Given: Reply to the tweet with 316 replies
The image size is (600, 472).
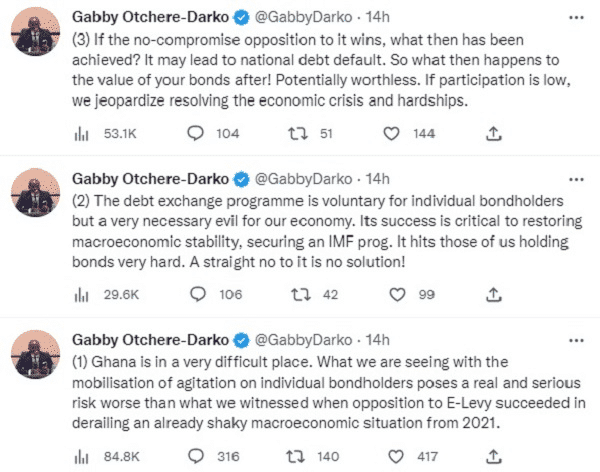Looking at the screenshot, I should 198,456.
